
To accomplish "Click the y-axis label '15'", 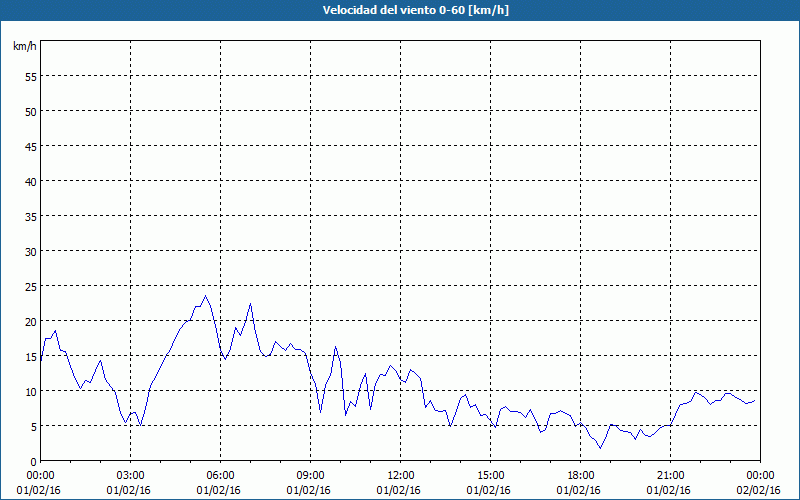I will click(x=31, y=356).
